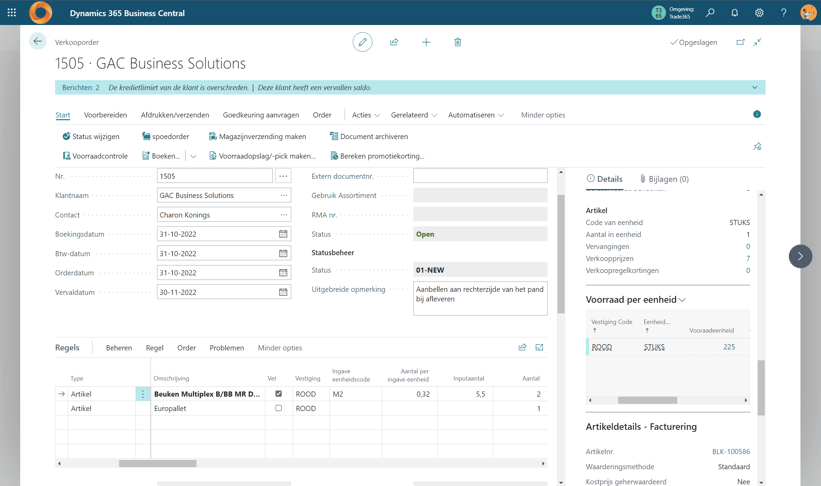
Task: Click the edit pencil icon
Action: coord(362,42)
